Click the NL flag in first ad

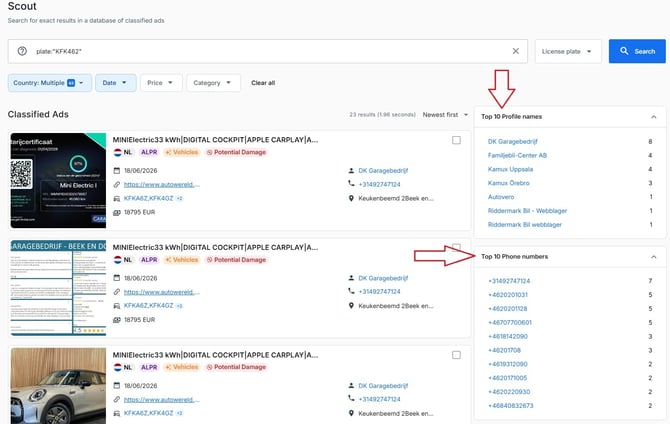(x=118, y=152)
